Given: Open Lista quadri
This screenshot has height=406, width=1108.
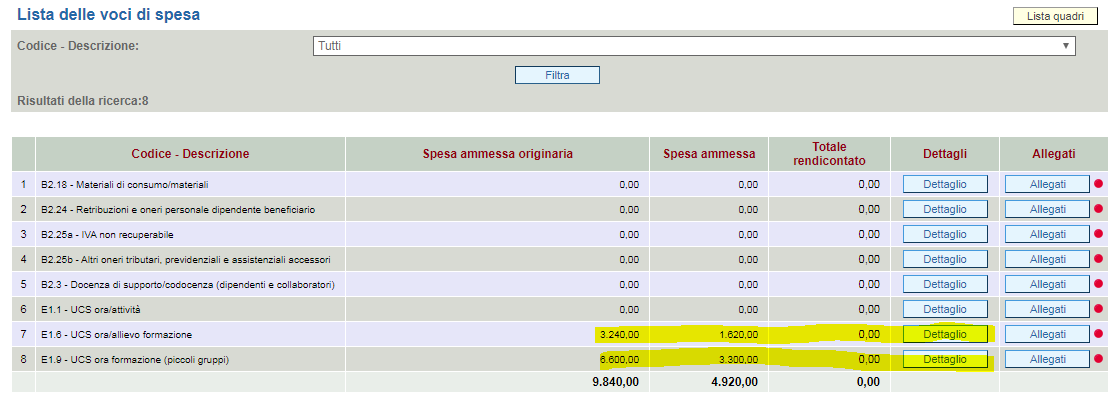Looking at the screenshot, I should coord(1055,16).
